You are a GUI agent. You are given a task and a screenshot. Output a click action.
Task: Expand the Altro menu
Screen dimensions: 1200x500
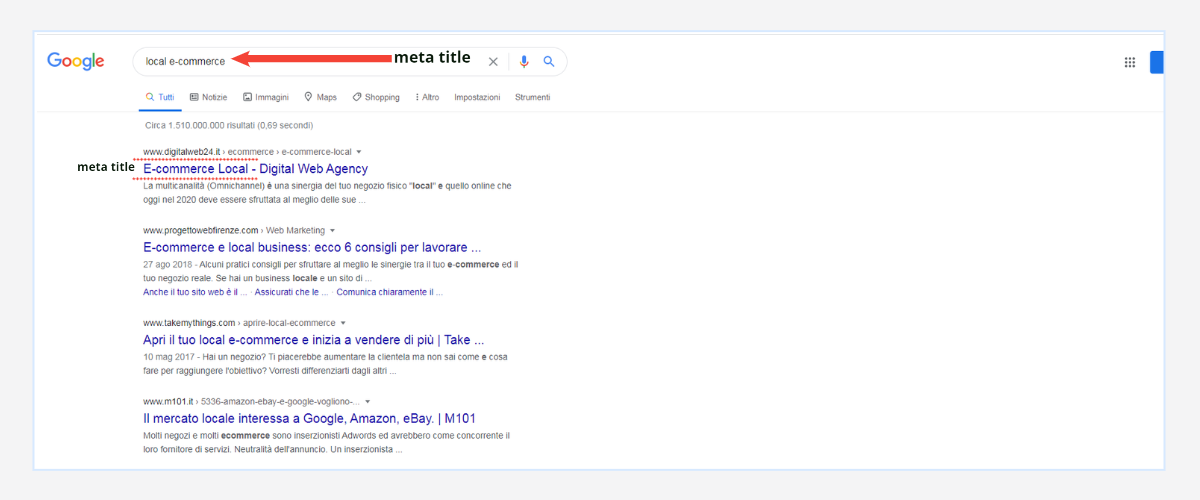click(x=426, y=97)
